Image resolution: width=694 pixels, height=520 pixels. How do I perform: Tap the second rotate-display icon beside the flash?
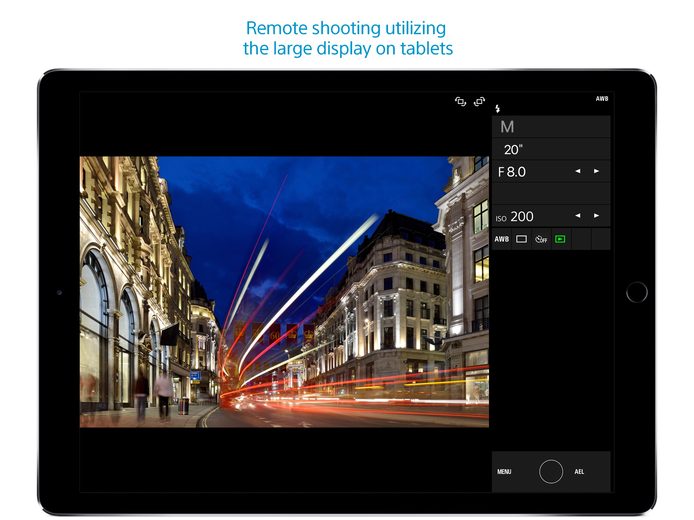click(x=479, y=102)
